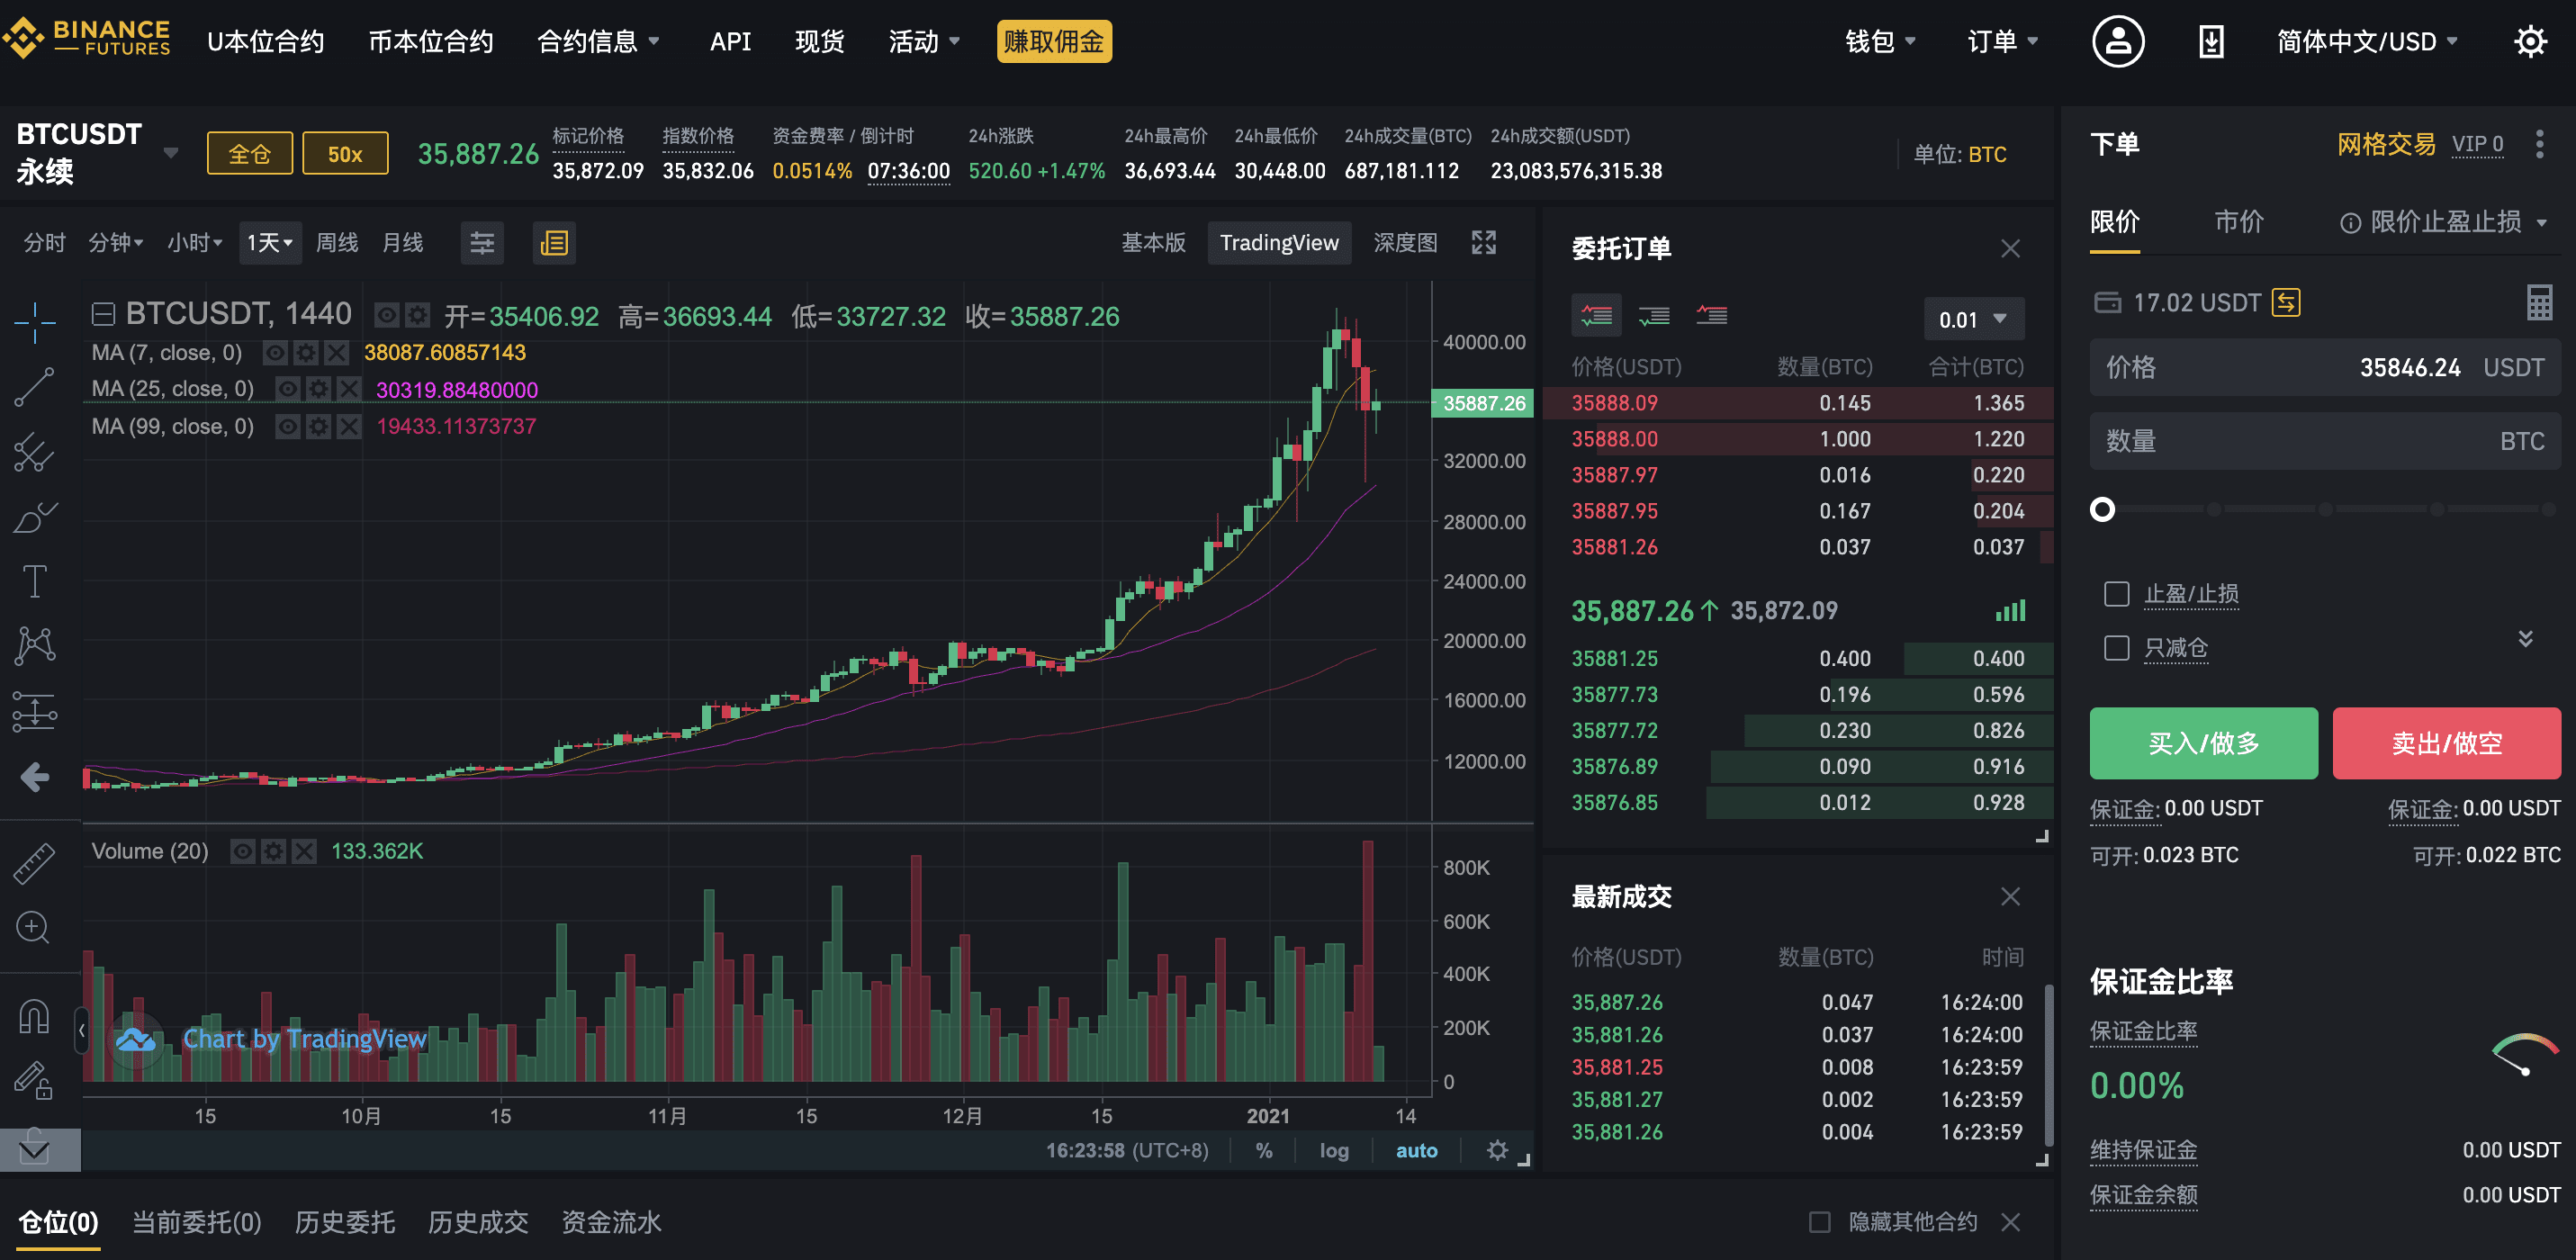Show asks-only order book view

click(x=1712, y=316)
